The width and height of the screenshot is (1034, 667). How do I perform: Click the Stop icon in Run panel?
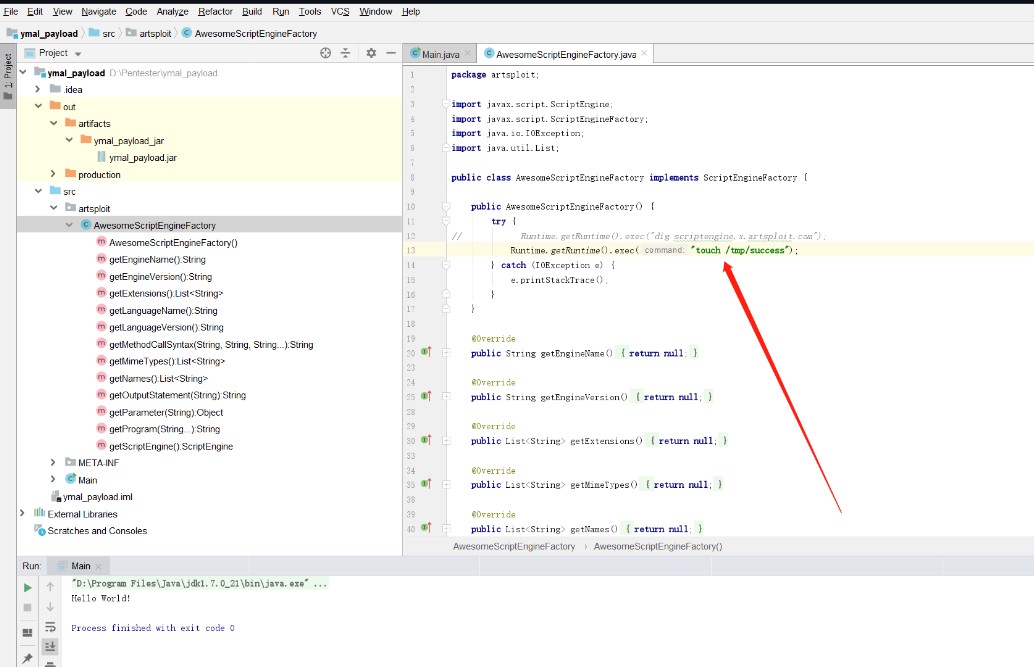click(28, 607)
